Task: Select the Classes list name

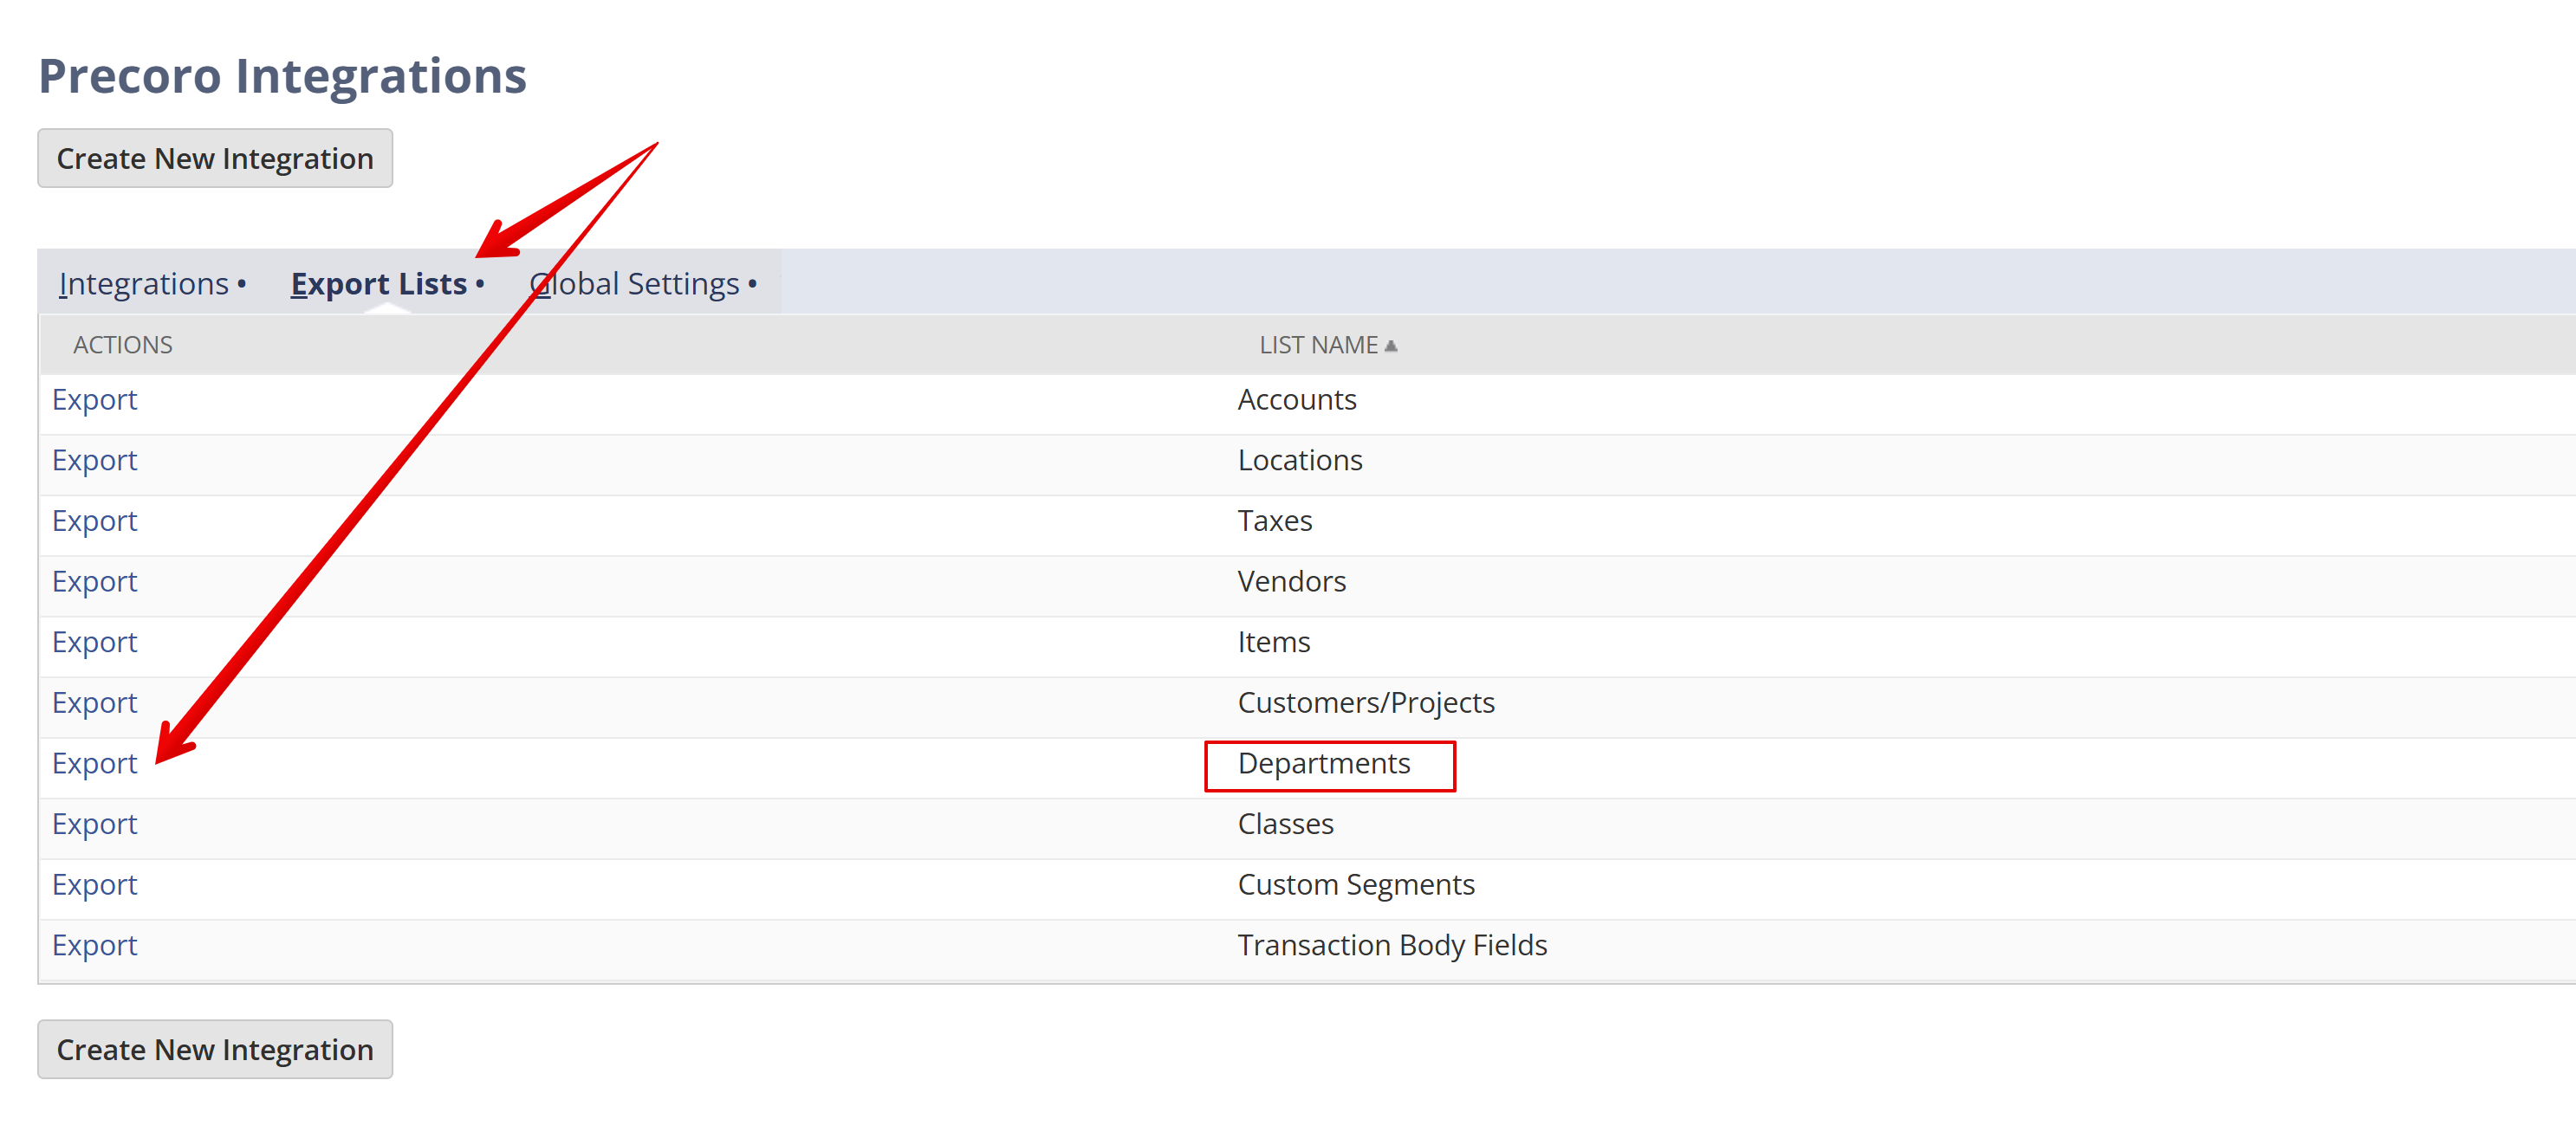Action: (1286, 825)
